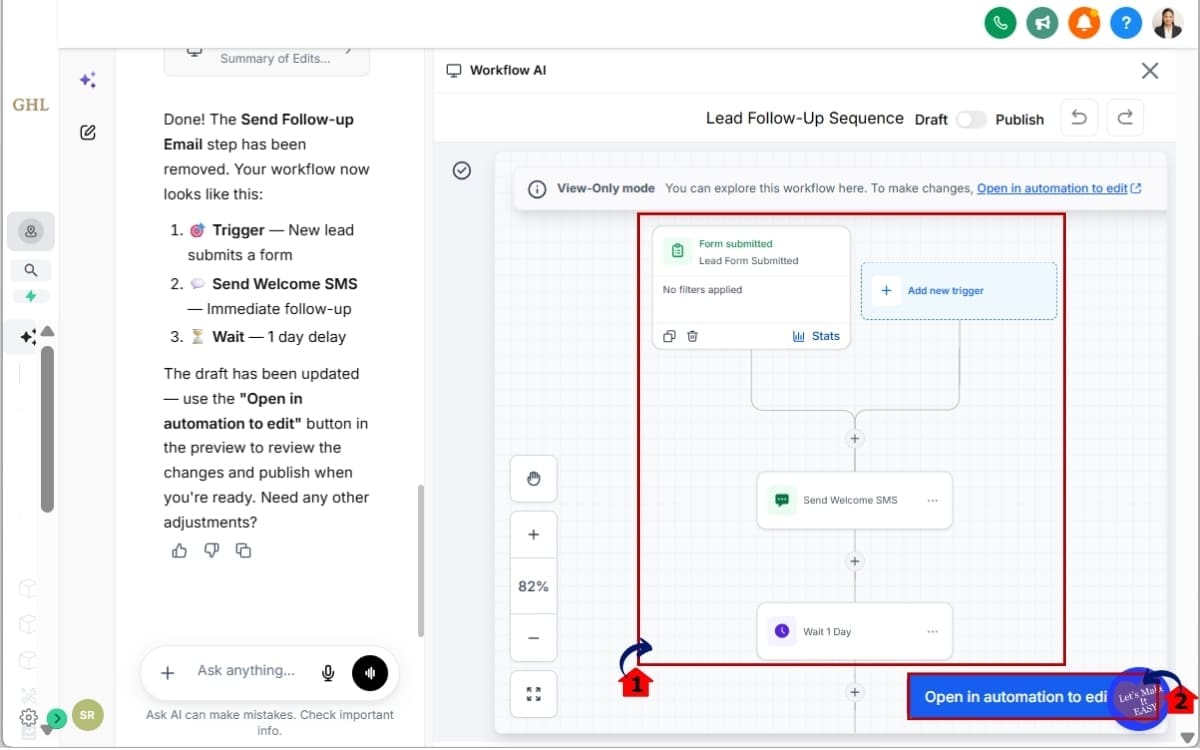The image size is (1200, 750).
Task: Open the user profile avatar photo
Action: tap(1168, 22)
